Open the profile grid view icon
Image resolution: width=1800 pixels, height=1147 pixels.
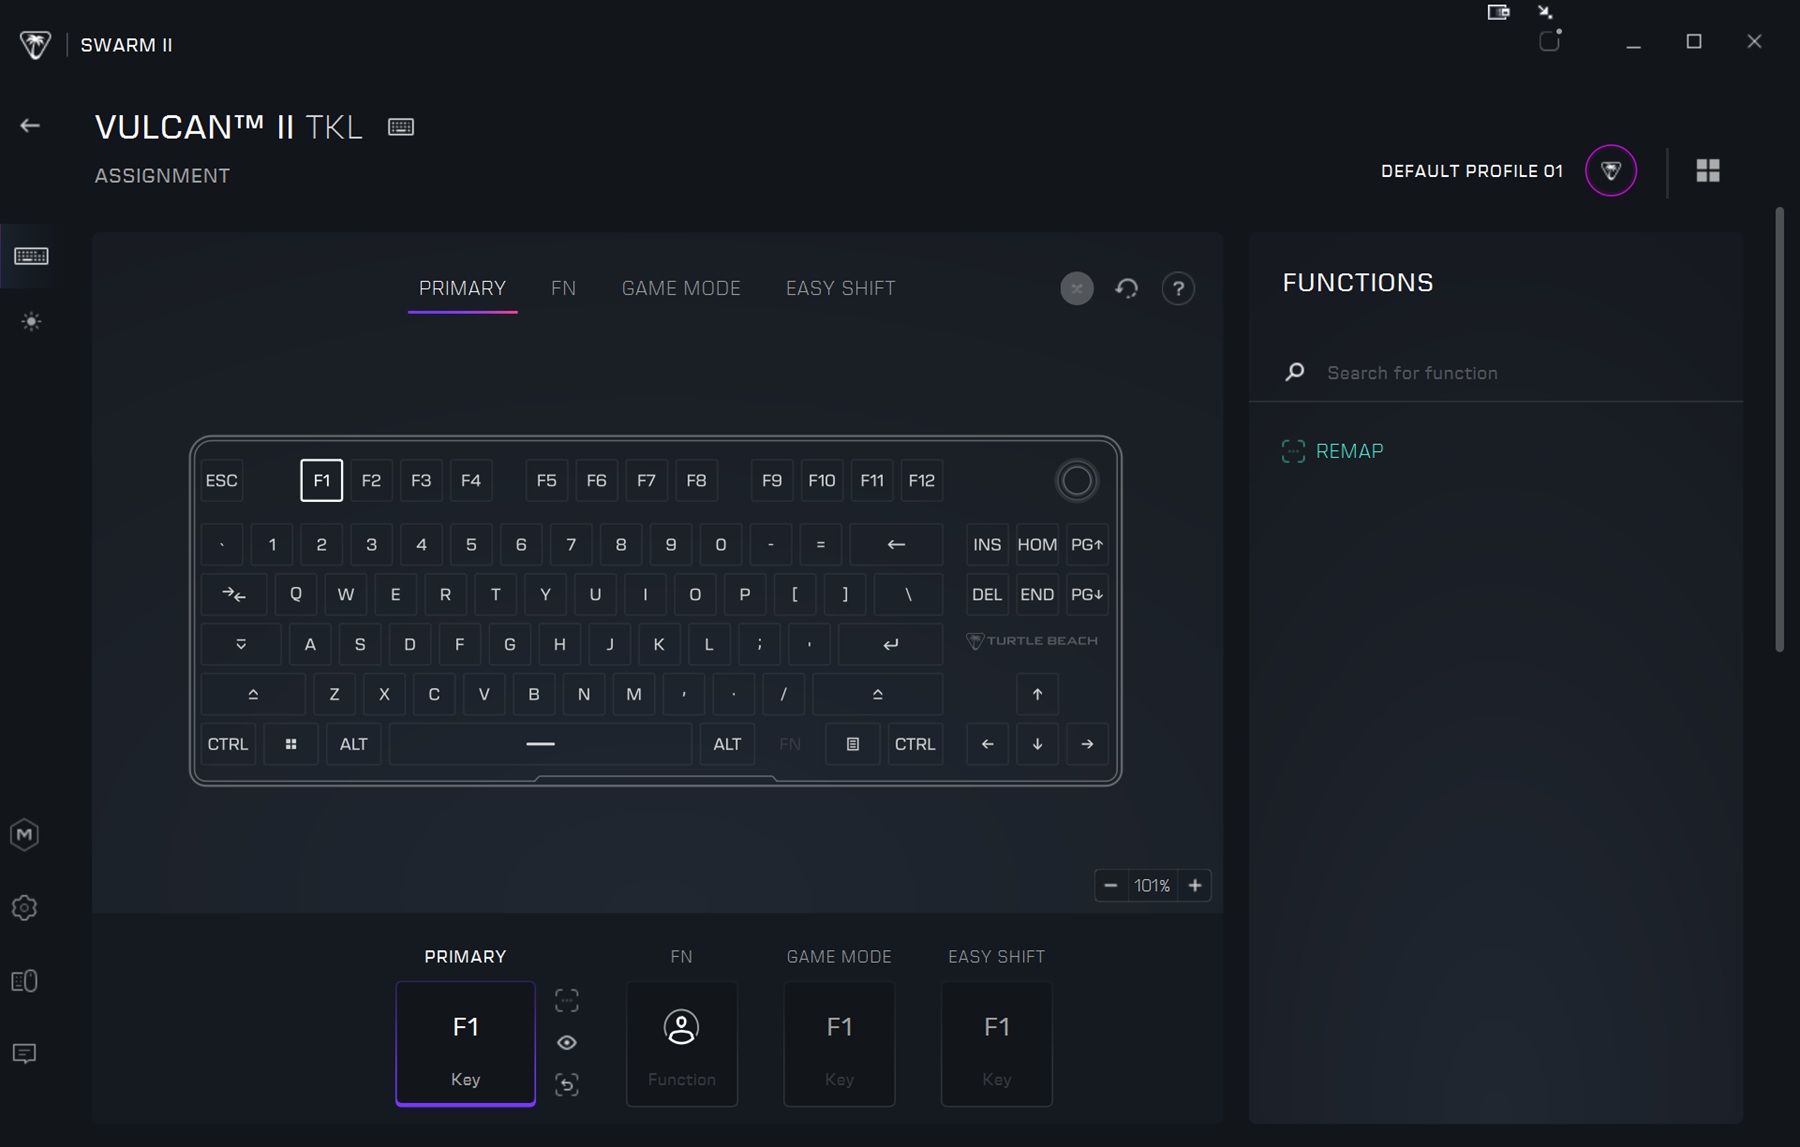tap(1708, 171)
